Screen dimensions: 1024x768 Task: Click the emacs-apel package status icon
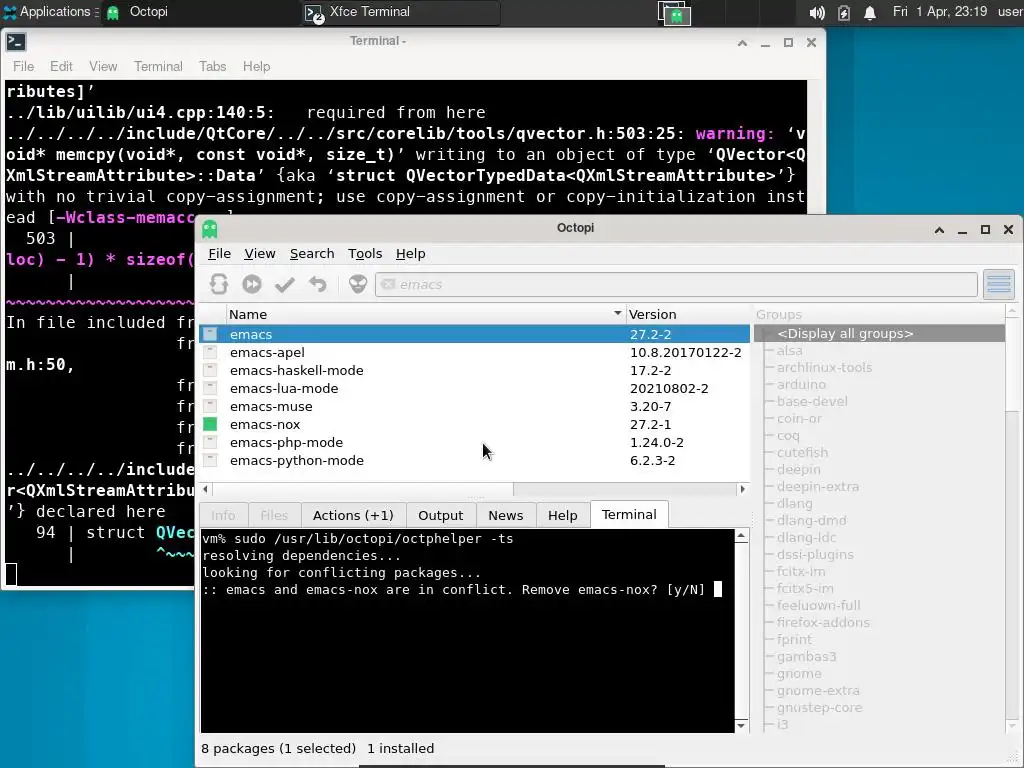[210, 352]
